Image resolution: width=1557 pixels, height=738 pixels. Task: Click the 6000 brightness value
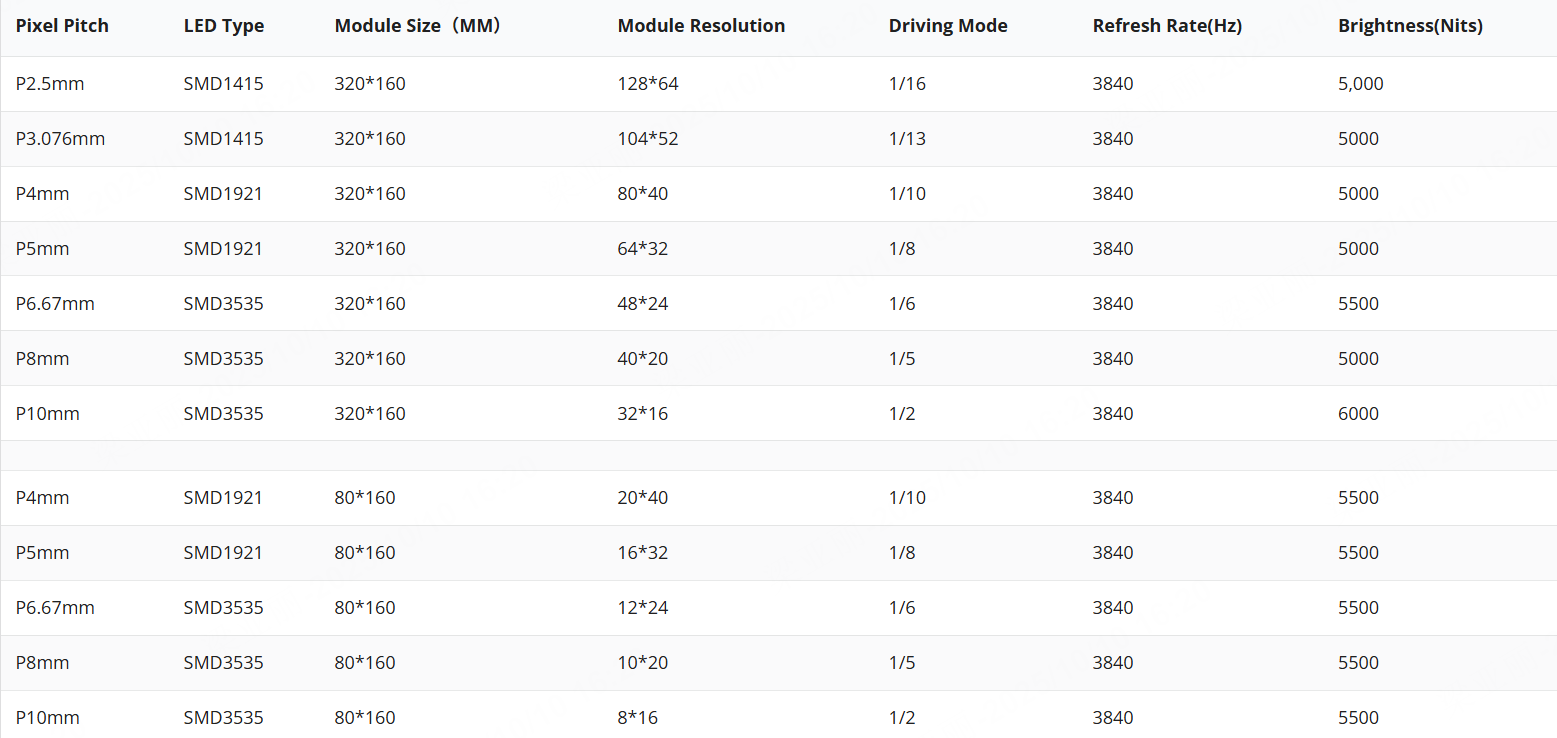1358,414
